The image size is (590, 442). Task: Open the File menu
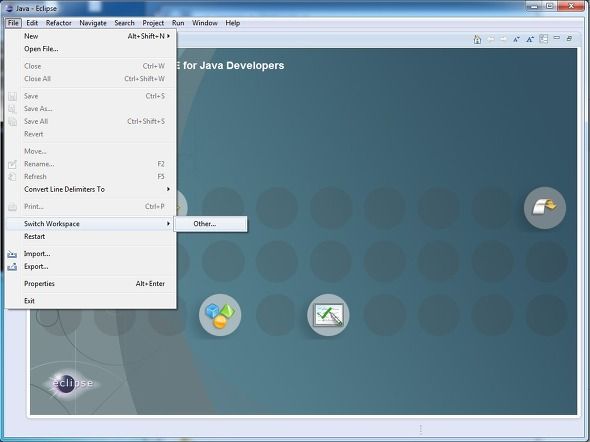(13, 23)
